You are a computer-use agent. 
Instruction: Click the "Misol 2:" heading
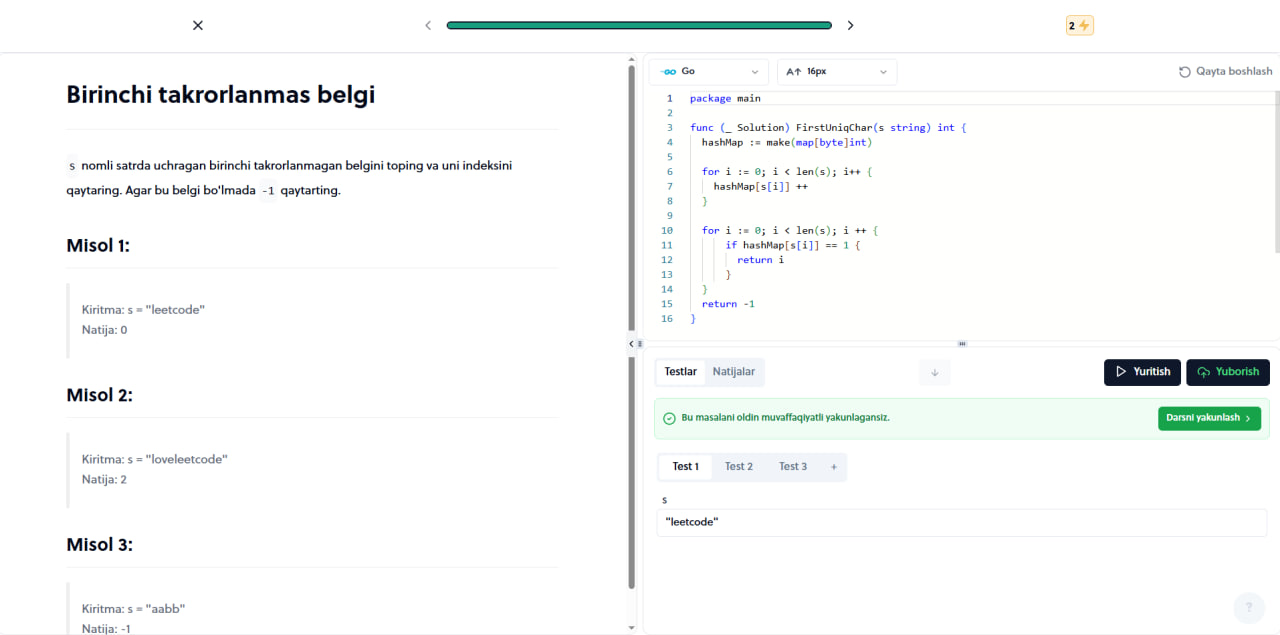click(99, 395)
